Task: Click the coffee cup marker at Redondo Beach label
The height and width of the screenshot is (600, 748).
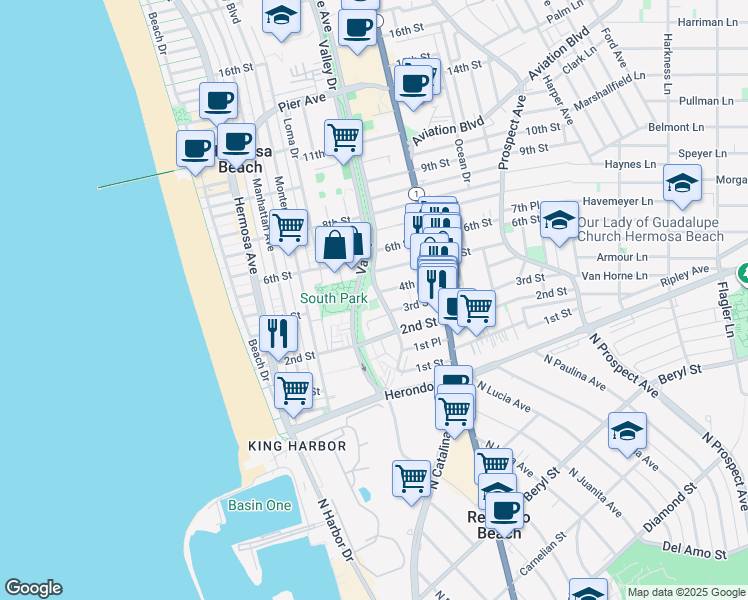Action: pyautogui.click(x=505, y=510)
